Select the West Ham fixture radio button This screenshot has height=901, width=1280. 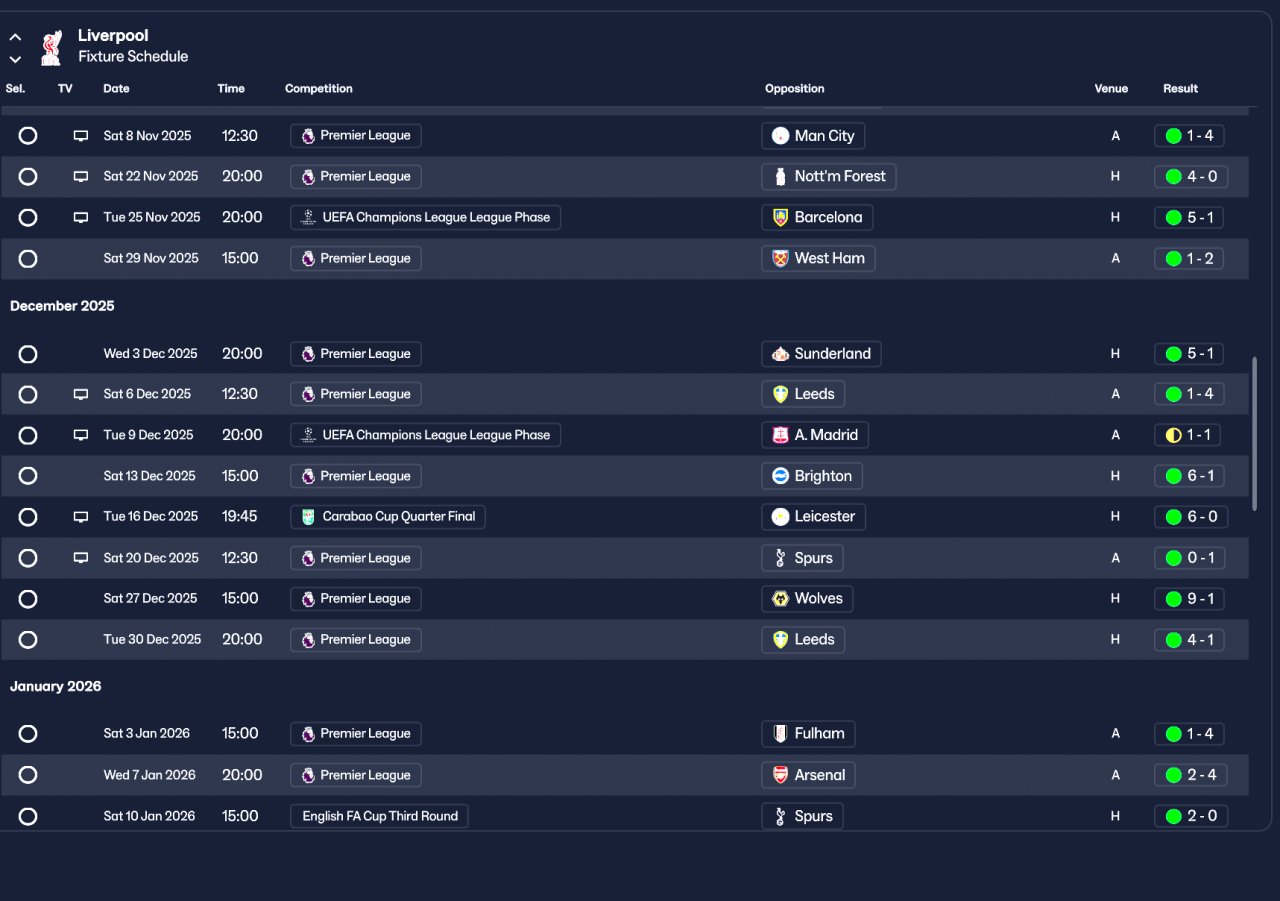click(x=28, y=258)
